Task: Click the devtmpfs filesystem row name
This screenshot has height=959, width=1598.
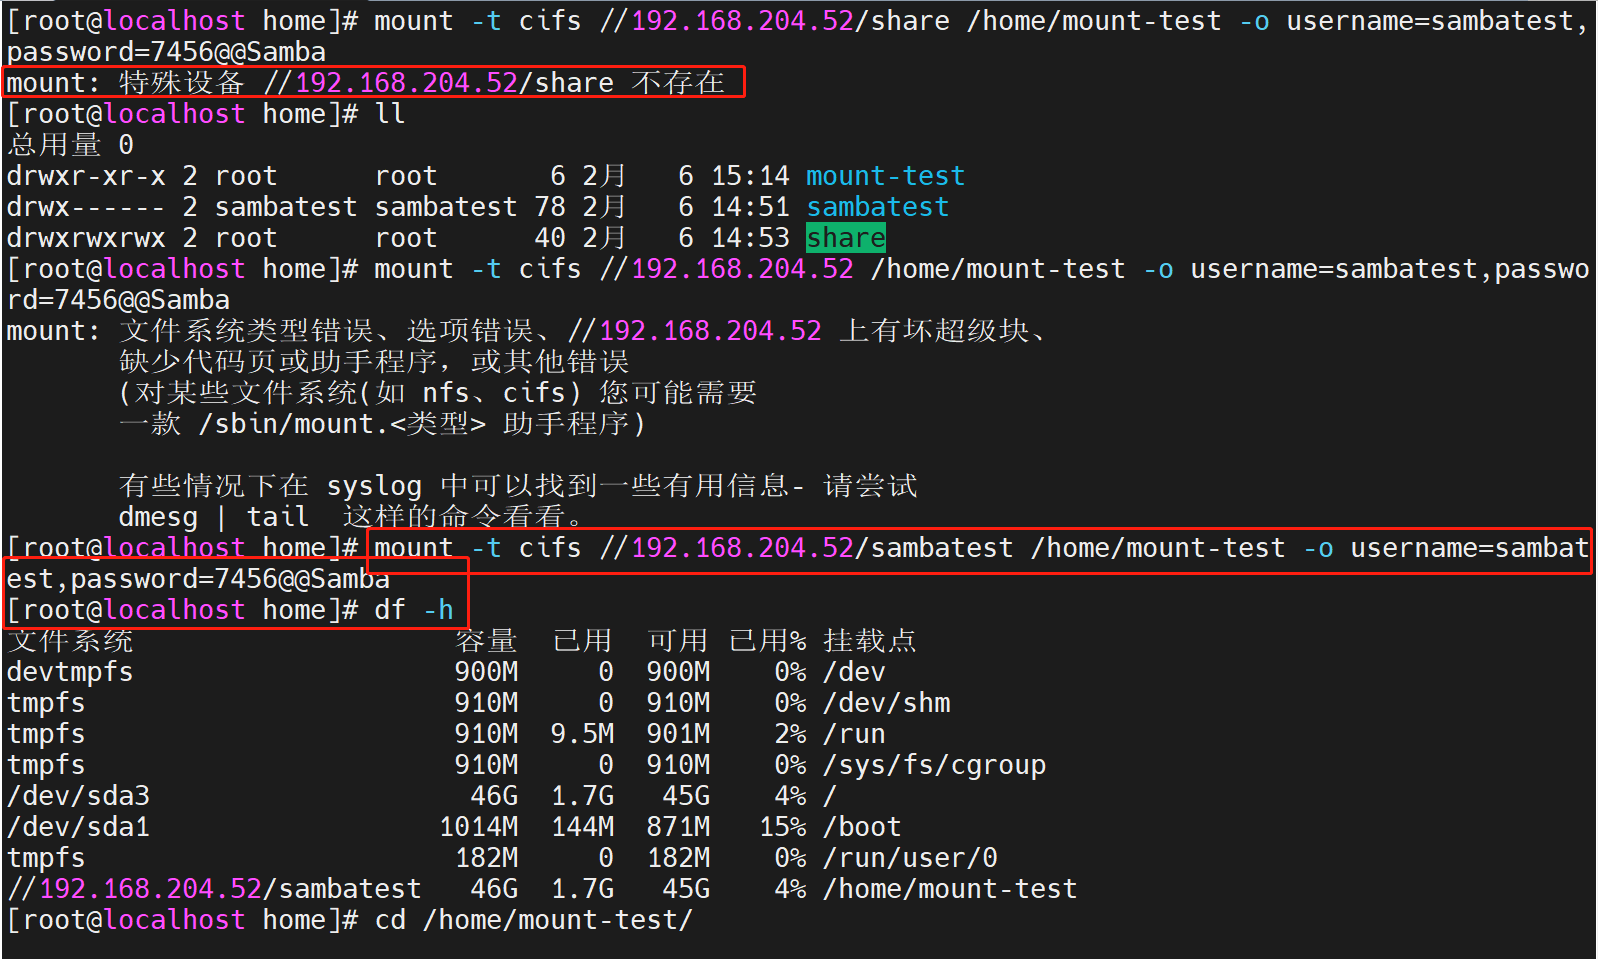Action: click(70, 672)
